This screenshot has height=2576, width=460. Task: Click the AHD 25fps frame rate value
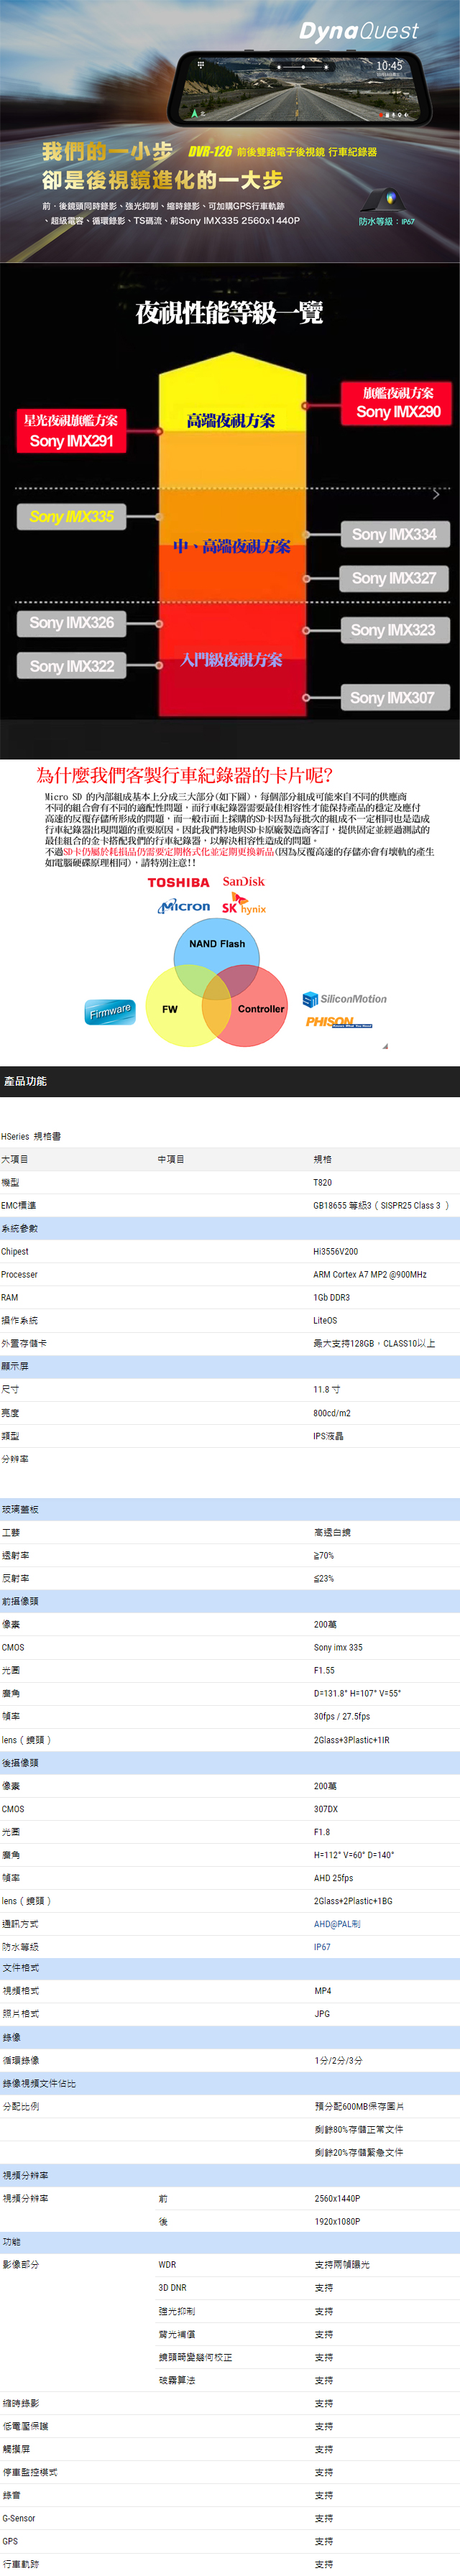tap(335, 1878)
